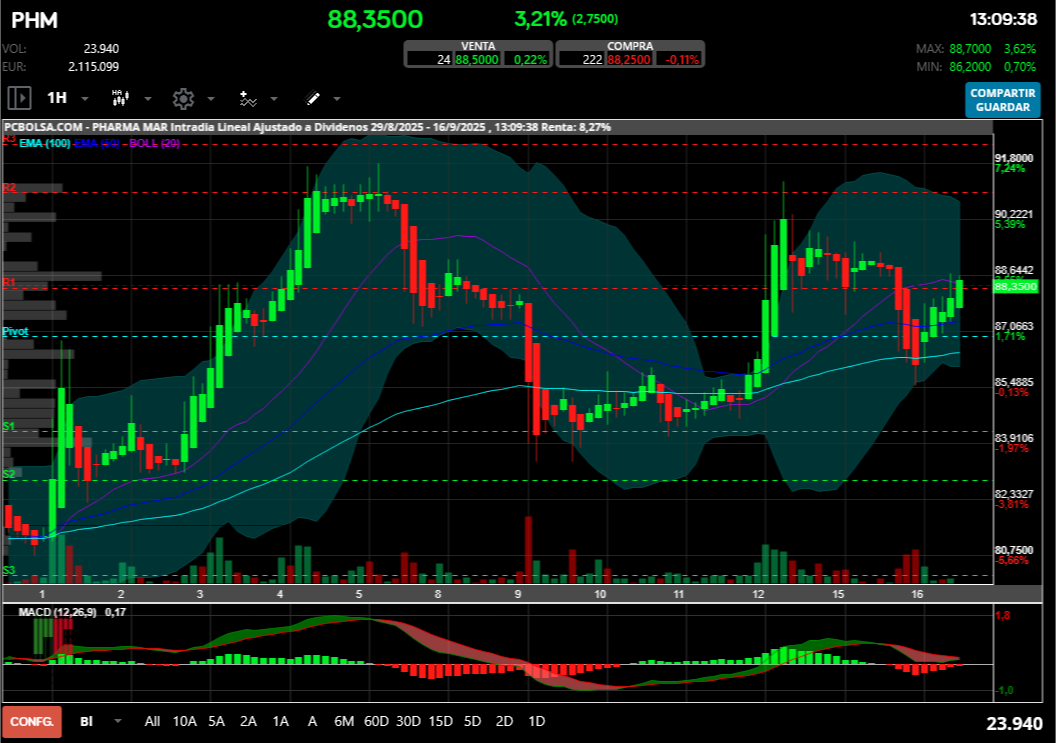
Task: Click the COMPARTIR GUARDAR button
Action: pyautogui.click(x=1003, y=100)
